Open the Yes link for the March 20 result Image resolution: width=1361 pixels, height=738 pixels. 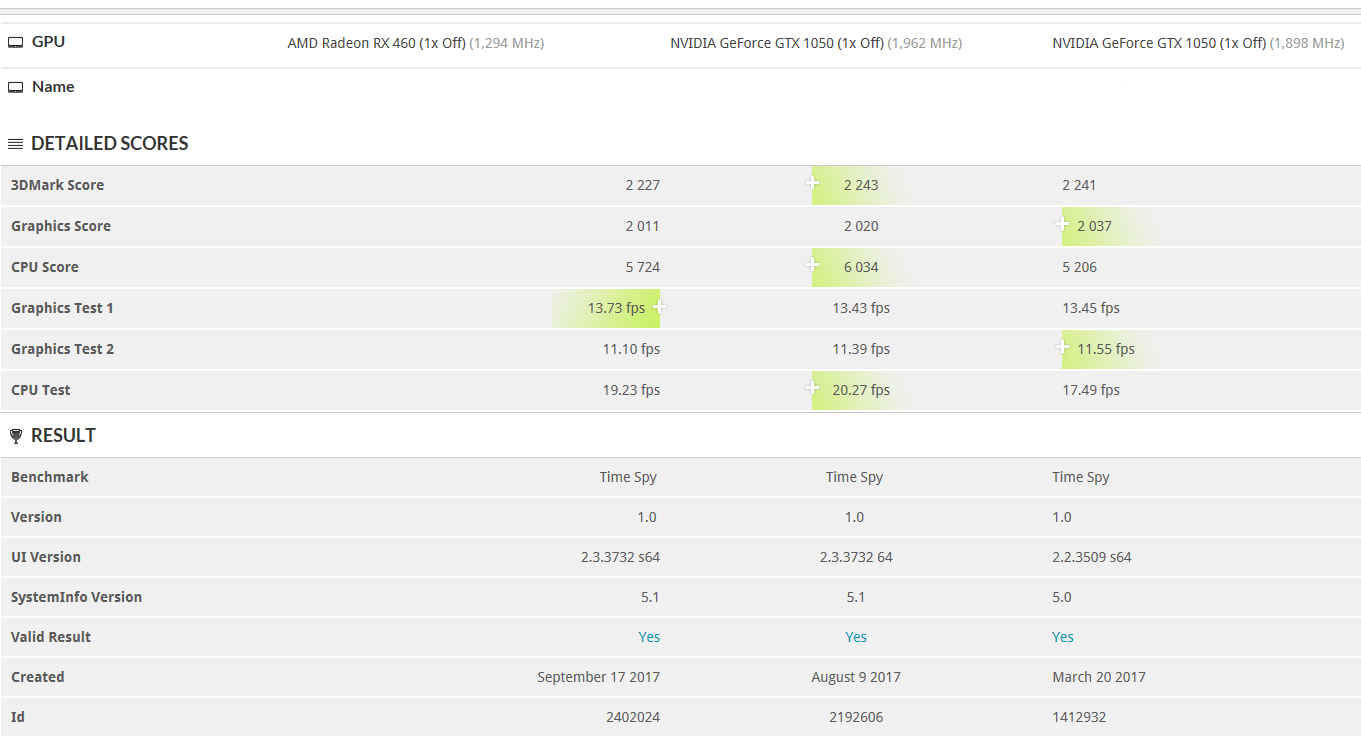1063,637
